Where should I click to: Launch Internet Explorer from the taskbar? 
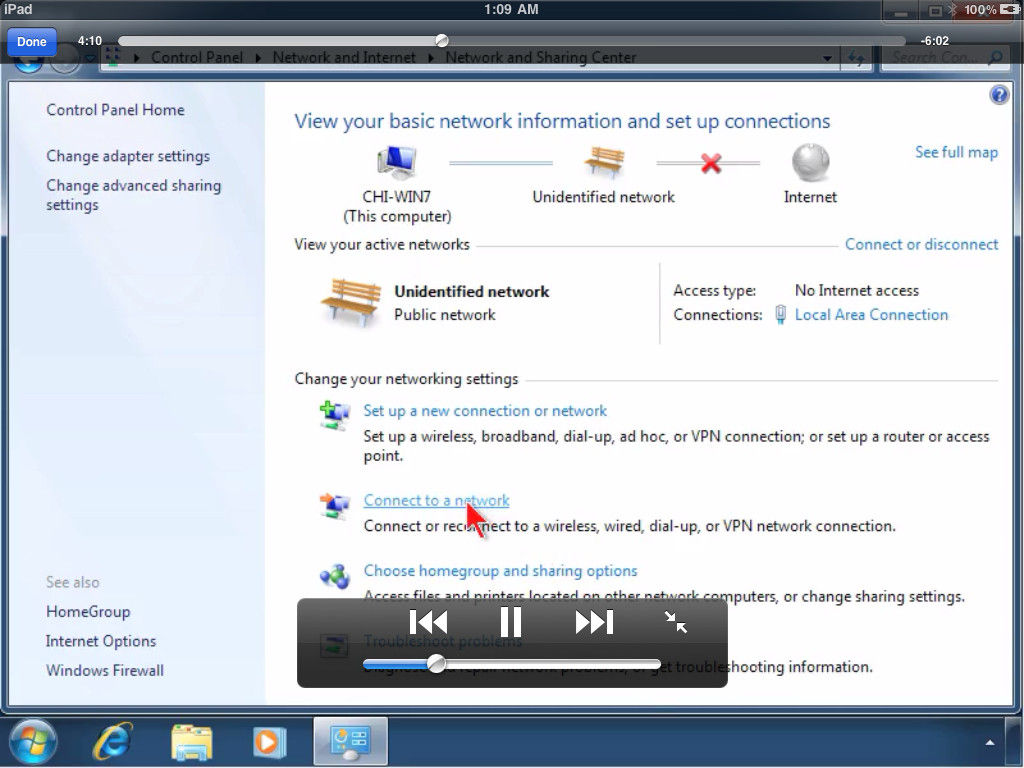tap(112, 742)
